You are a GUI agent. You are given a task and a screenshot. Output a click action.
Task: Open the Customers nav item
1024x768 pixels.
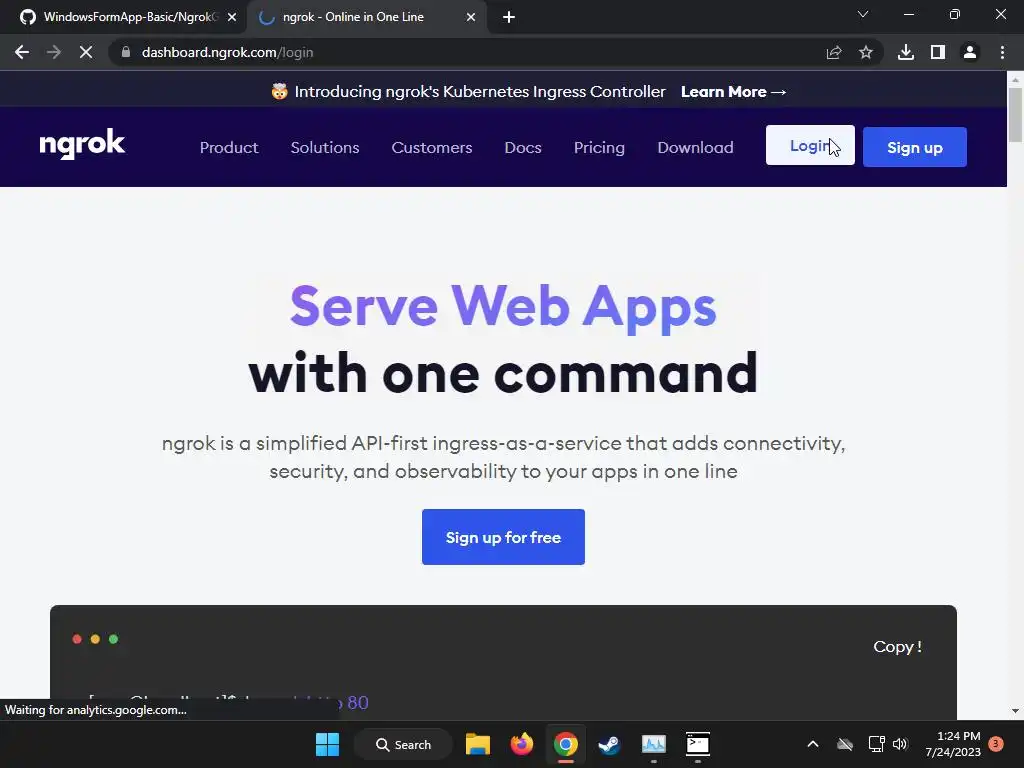pos(432,148)
